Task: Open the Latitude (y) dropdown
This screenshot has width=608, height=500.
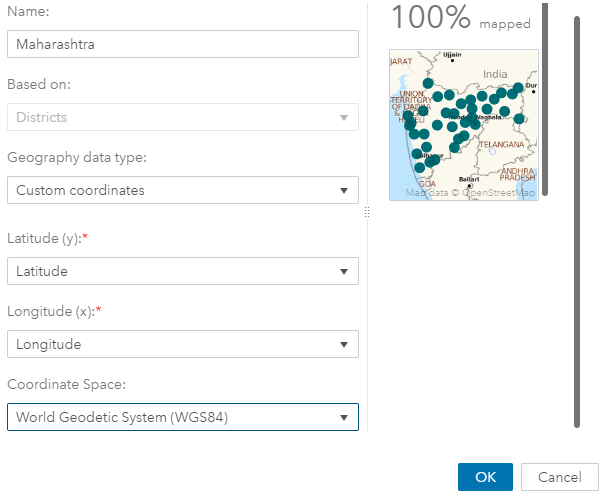Action: tap(182, 271)
